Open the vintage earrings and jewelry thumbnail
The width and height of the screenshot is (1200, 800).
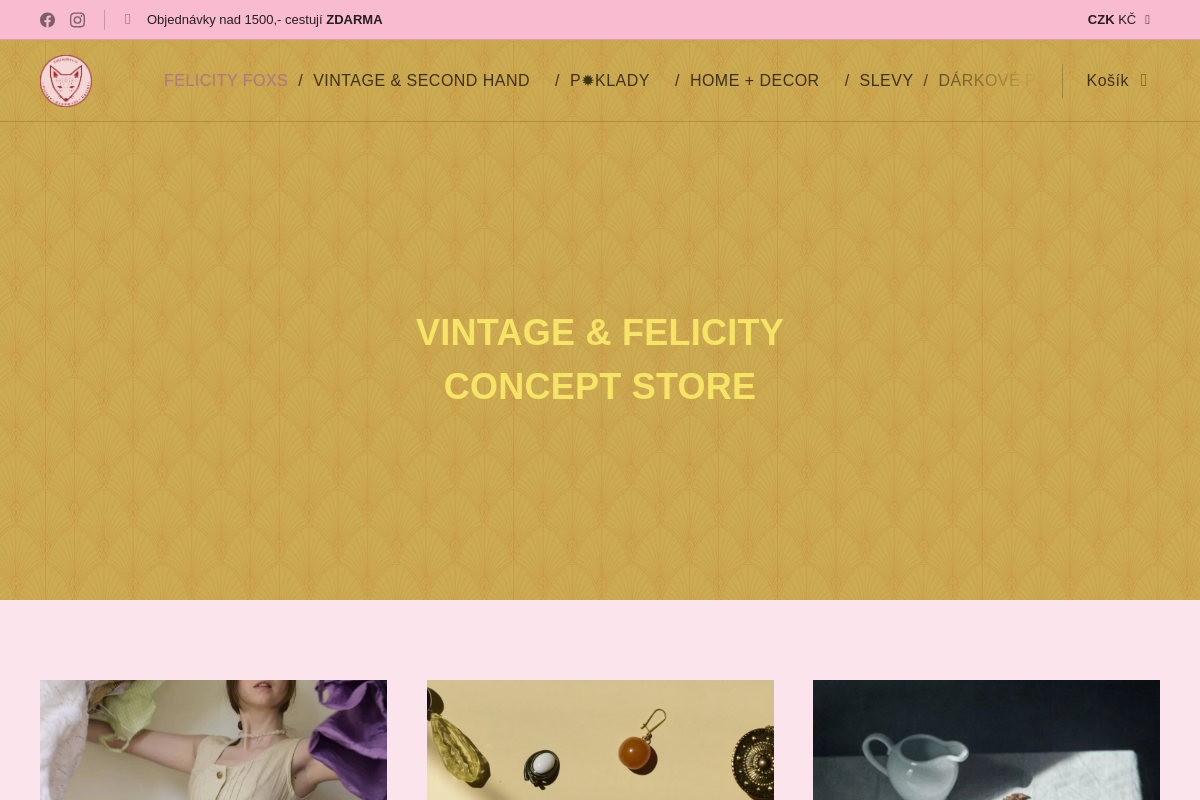point(600,740)
